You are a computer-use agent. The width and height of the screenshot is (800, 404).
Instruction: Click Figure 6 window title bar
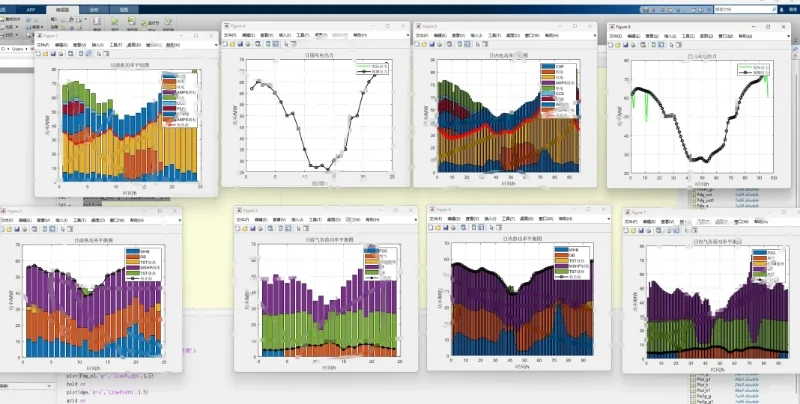[519, 209]
